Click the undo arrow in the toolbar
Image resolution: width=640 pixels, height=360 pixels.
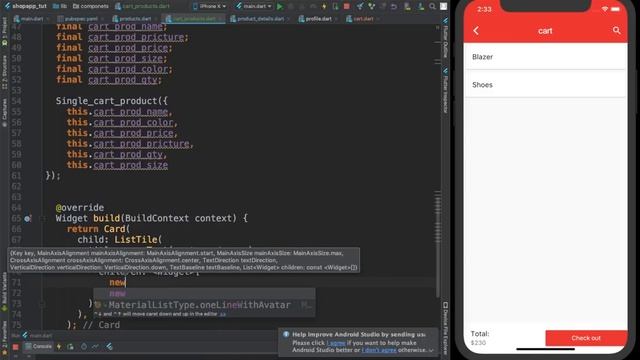(x=393, y=7)
